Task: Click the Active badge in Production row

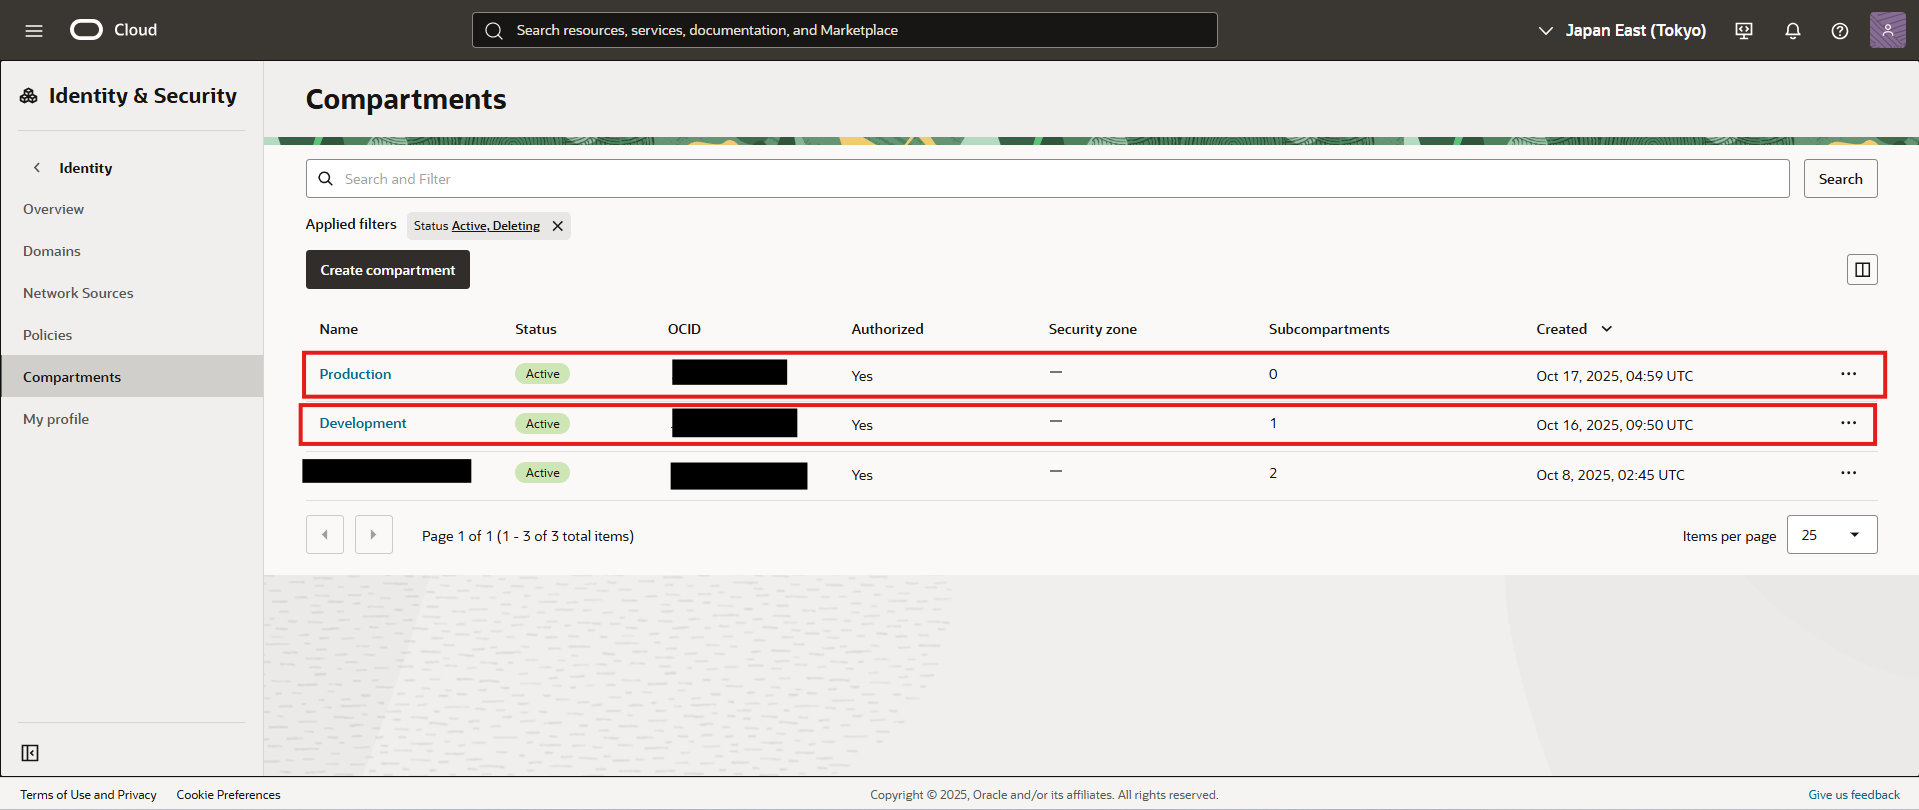Action: tap(542, 374)
